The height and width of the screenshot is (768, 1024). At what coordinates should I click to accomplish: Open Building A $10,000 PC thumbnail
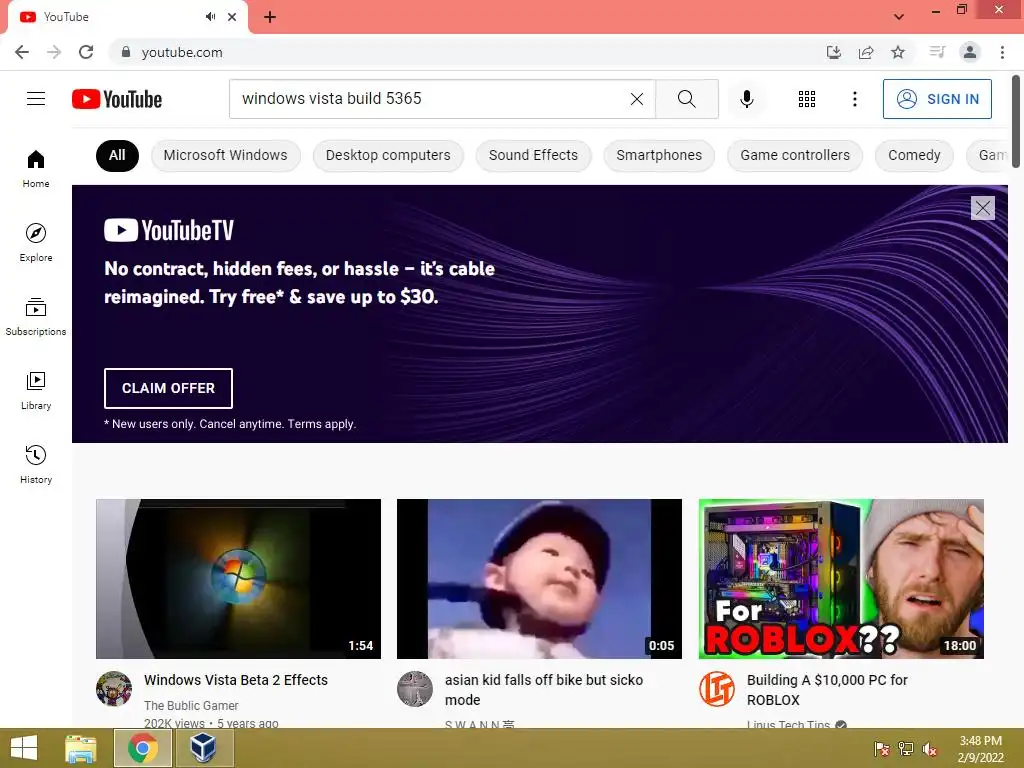coord(841,579)
